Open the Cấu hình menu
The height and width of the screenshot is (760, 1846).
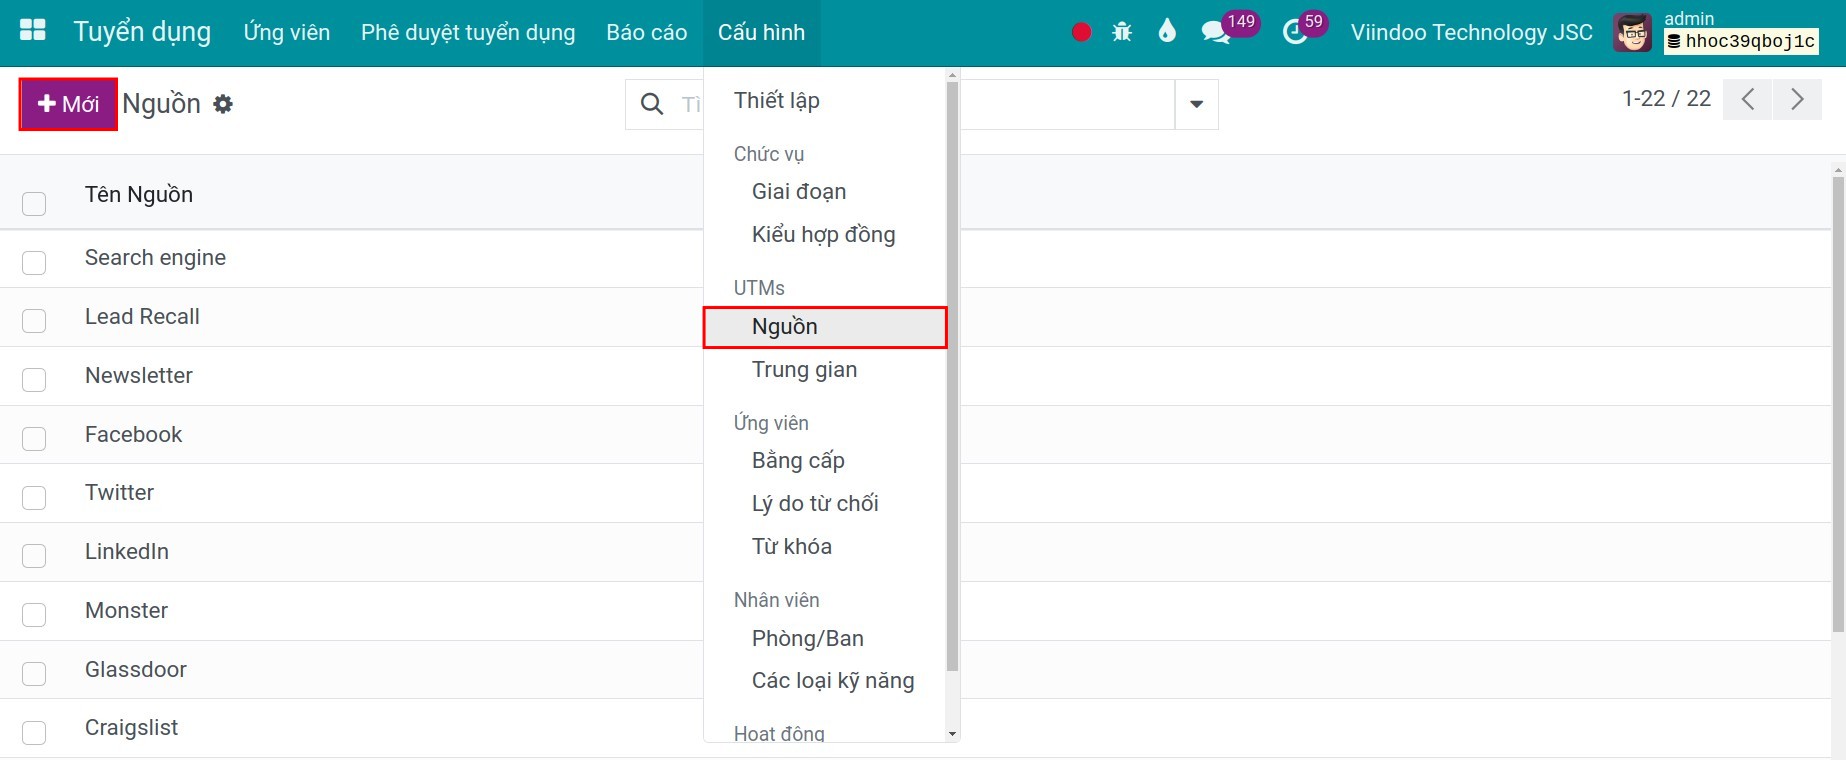tap(761, 33)
